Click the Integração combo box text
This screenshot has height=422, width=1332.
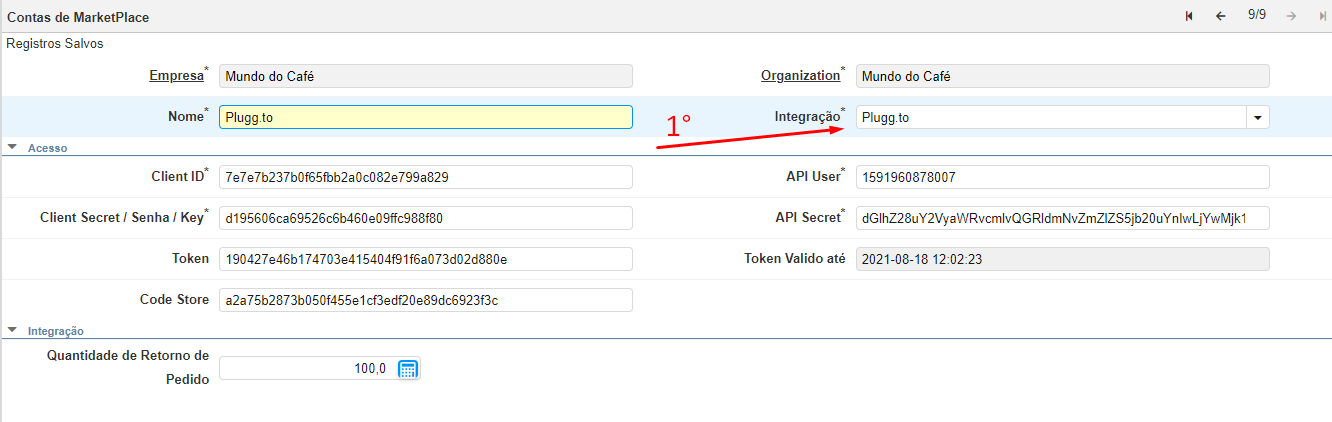pyautogui.click(x=1050, y=117)
